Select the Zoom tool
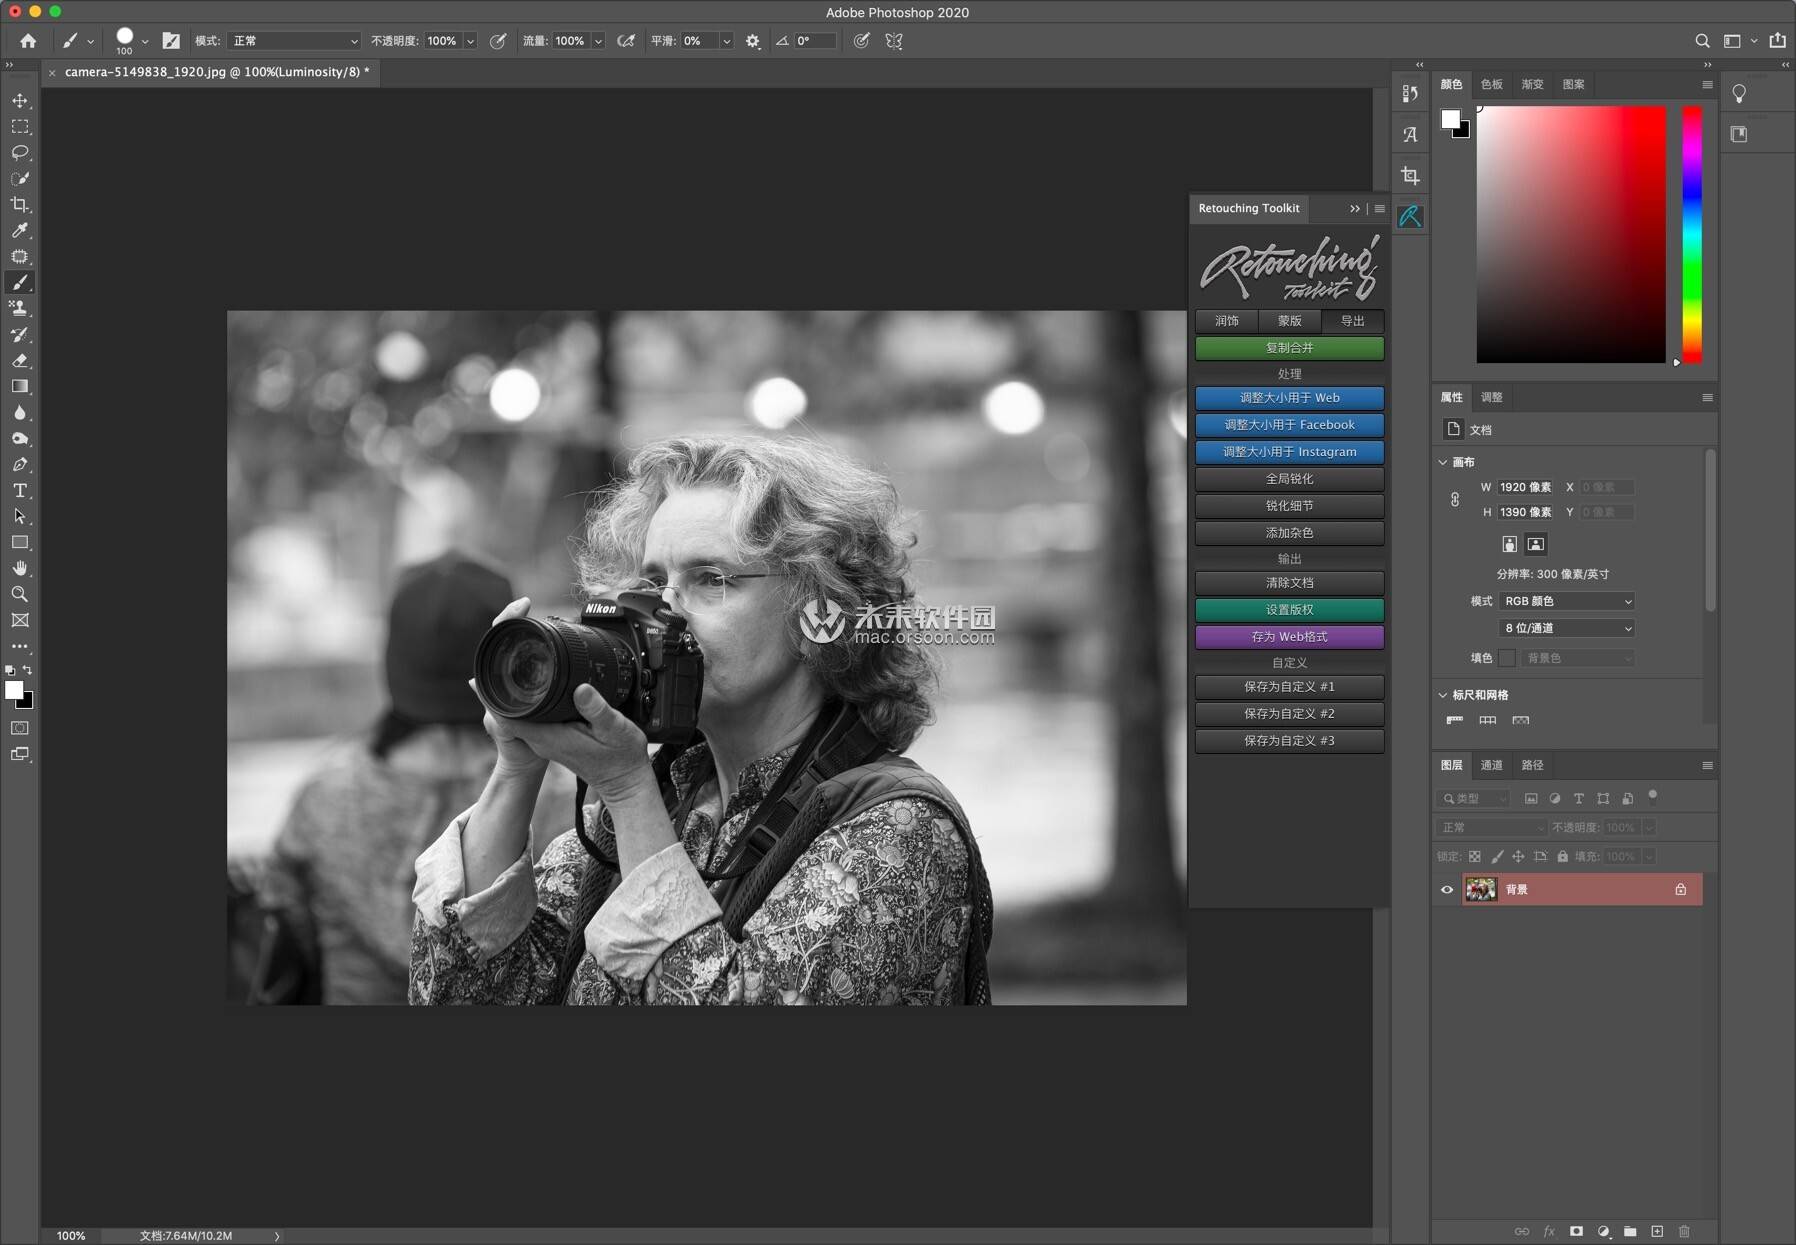Viewport: 1796px width, 1245px height. tap(20, 594)
